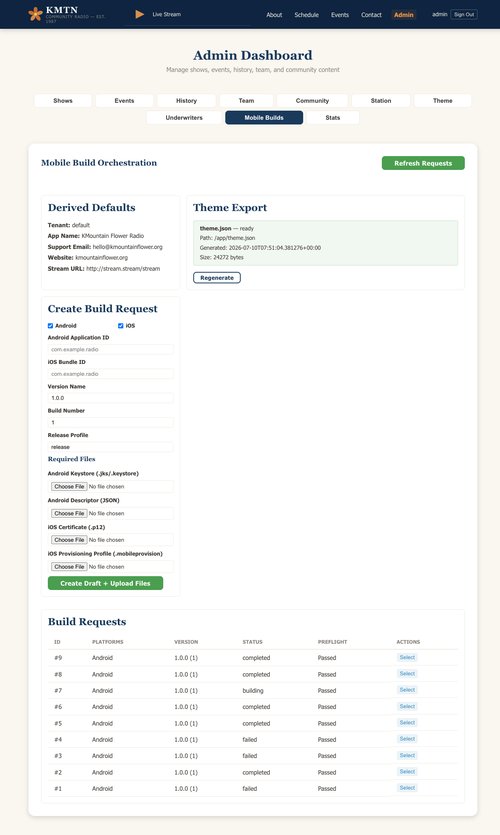Viewport: 500px width, 835px height.
Task: Select build request #8
Action: click(407, 674)
